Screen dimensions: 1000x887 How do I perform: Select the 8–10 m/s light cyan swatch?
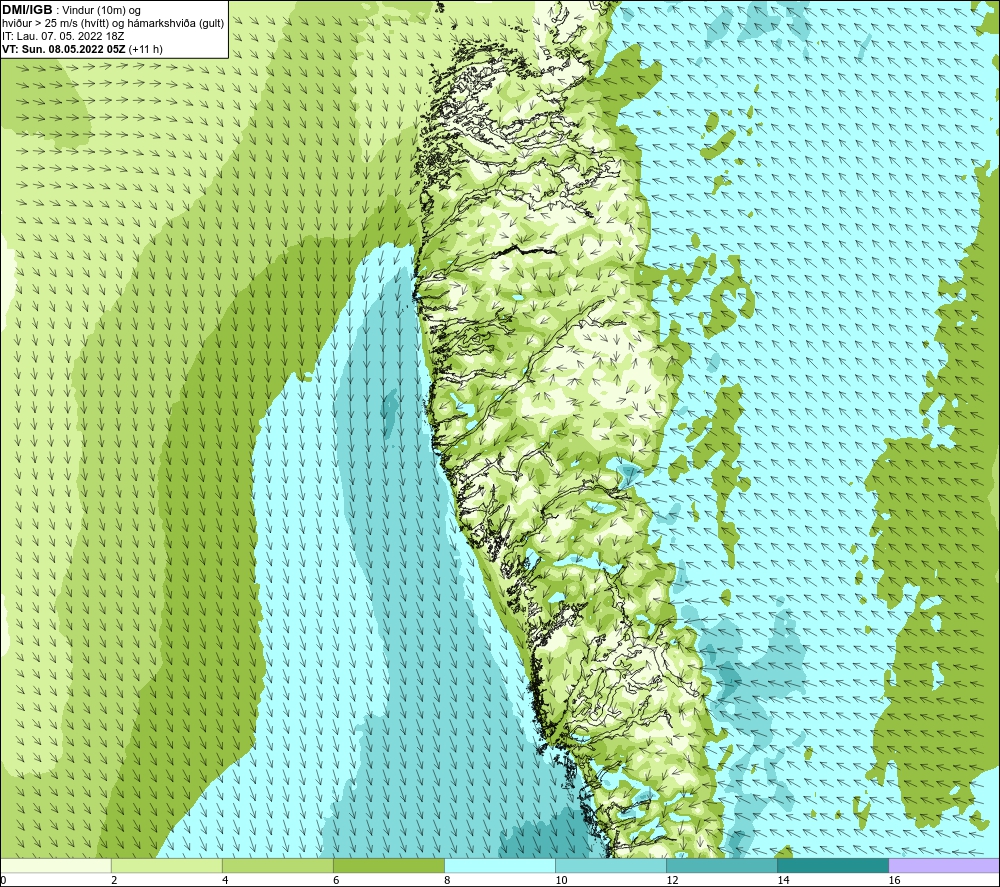click(500, 865)
